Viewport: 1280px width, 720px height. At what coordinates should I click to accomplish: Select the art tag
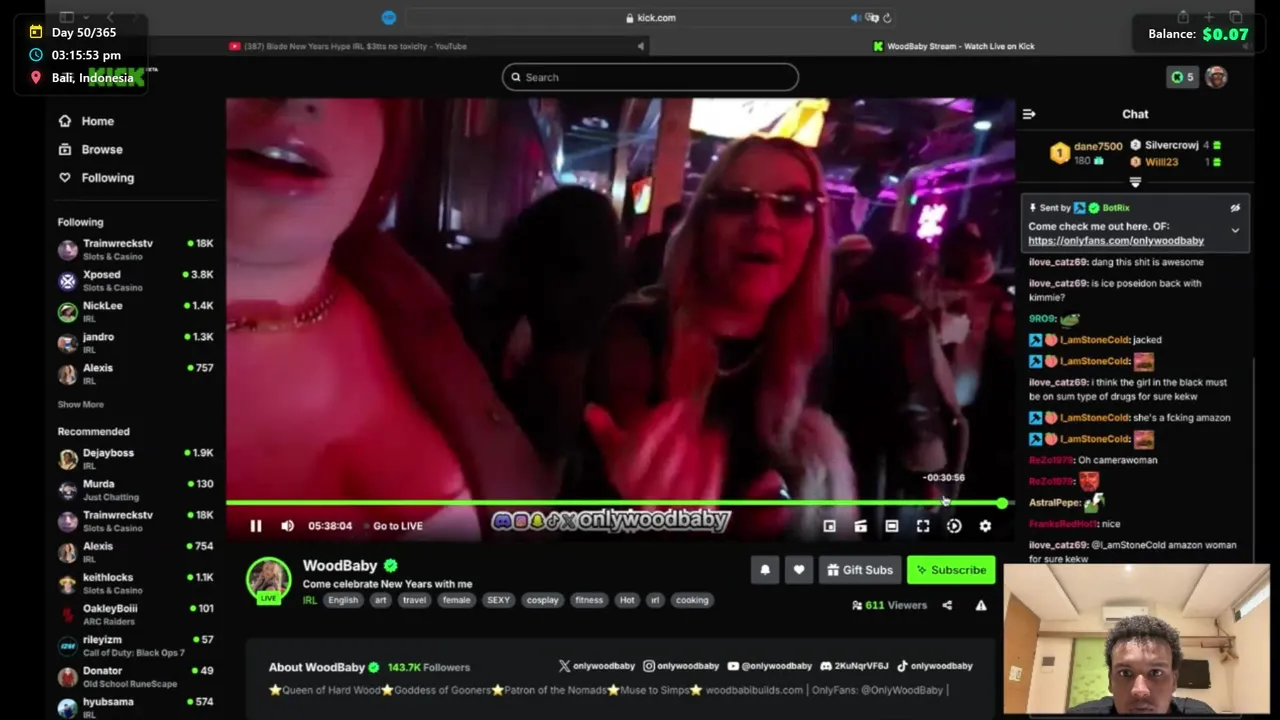pos(380,600)
